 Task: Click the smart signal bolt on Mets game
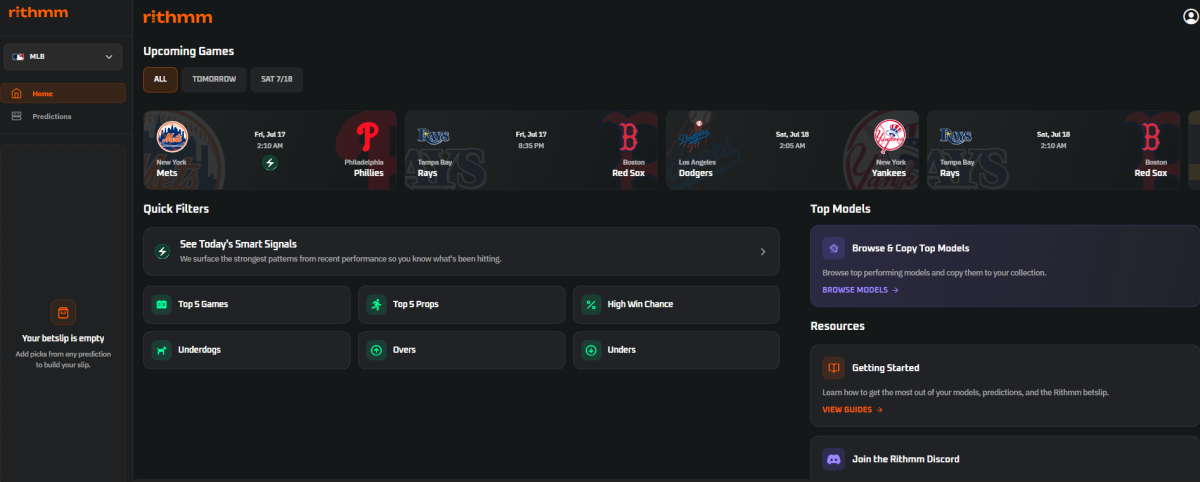pyautogui.click(x=270, y=162)
